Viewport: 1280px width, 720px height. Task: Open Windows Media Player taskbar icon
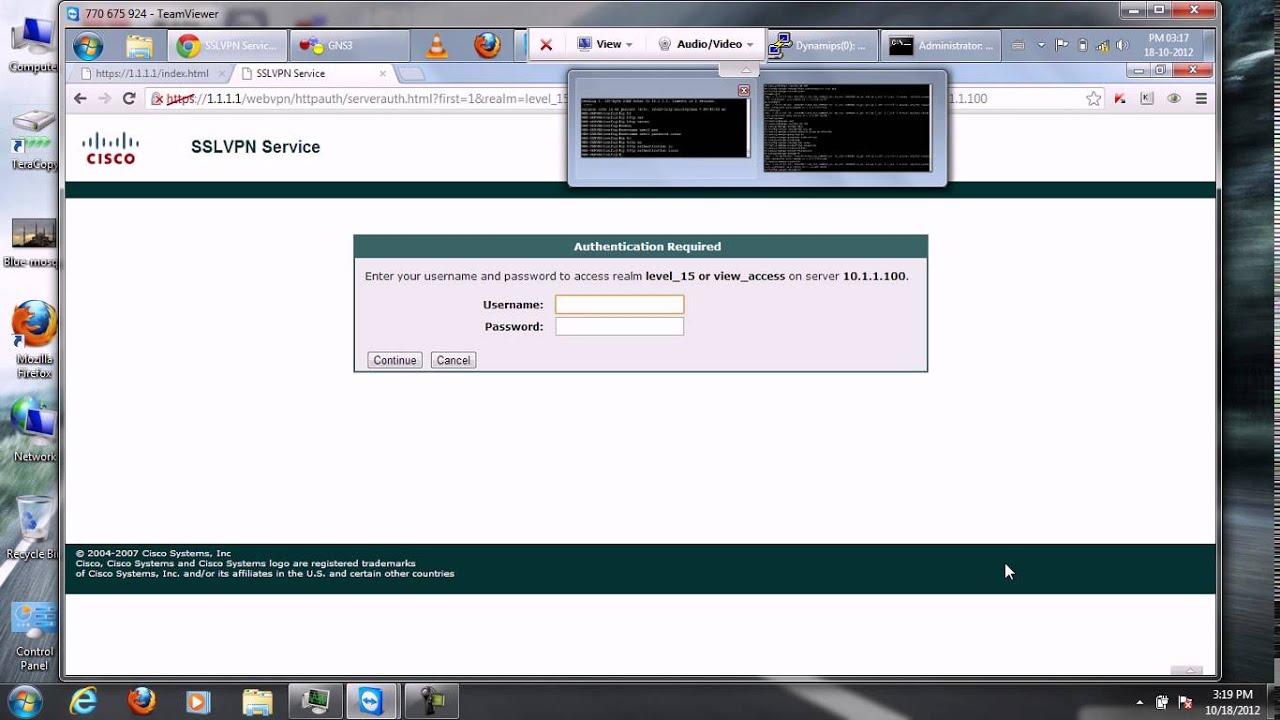pos(198,702)
